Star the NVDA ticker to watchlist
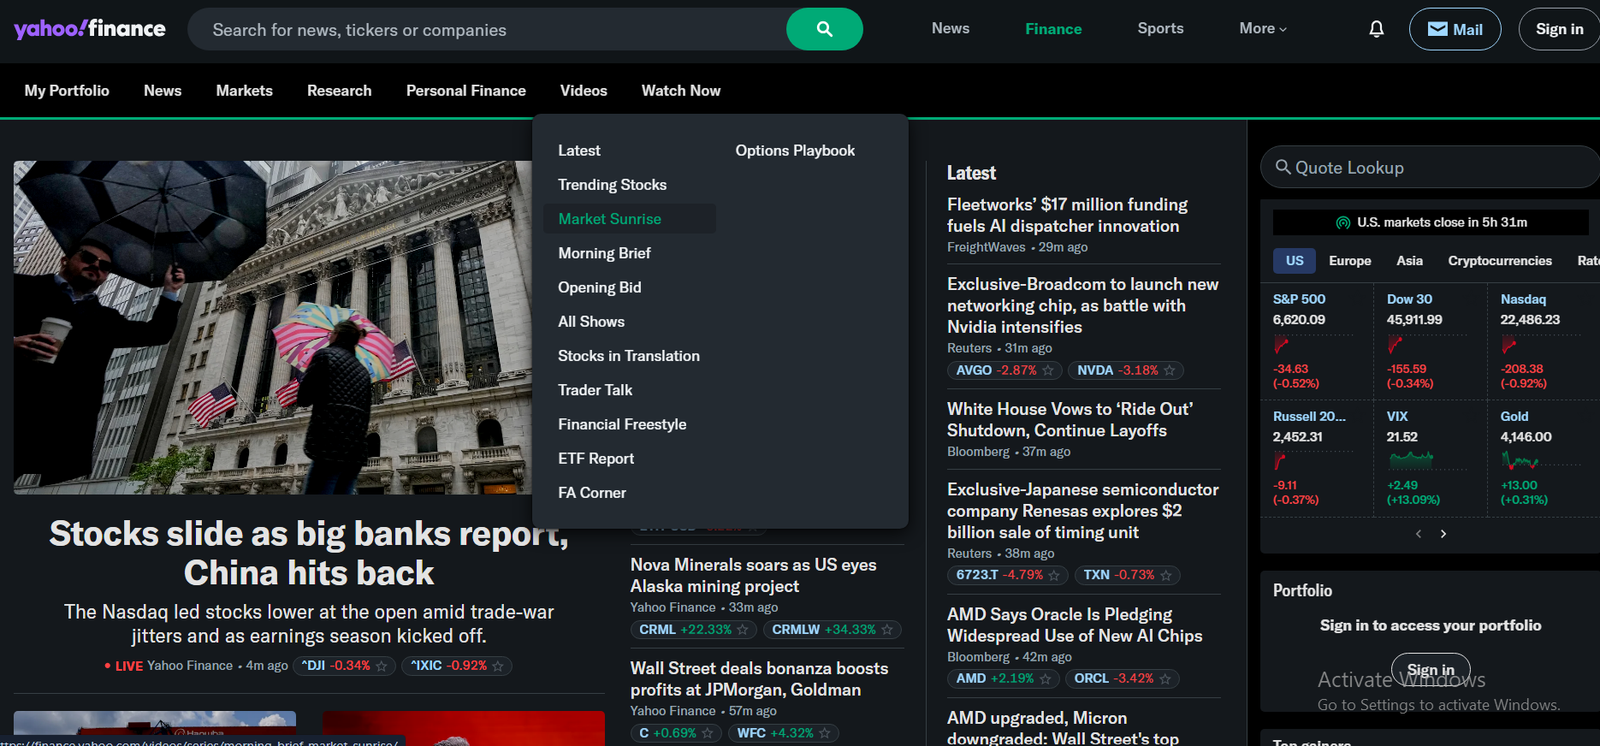The width and height of the screenshot is (1600, 746). pos(1169,370)
